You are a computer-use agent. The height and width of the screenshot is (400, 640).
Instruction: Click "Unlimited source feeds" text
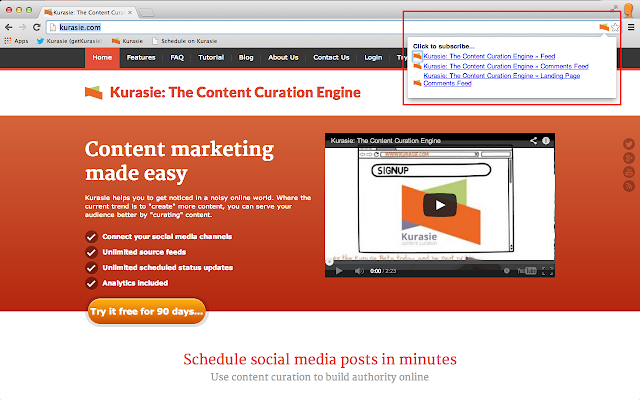[x=144, y=252]
